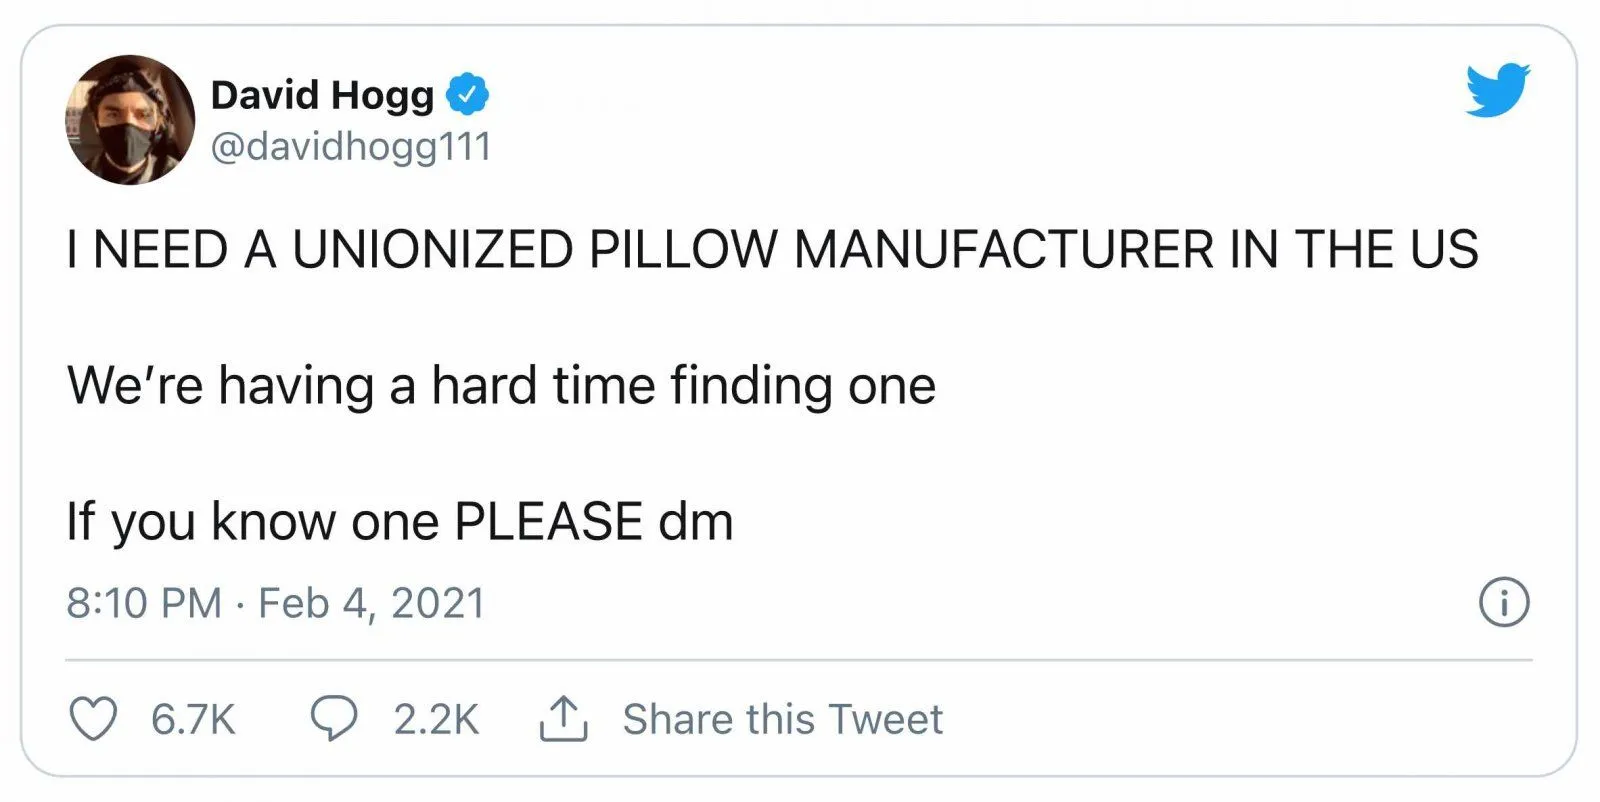Click the 8:10 PM time text
1600x802 pixels.
(144, 603)
